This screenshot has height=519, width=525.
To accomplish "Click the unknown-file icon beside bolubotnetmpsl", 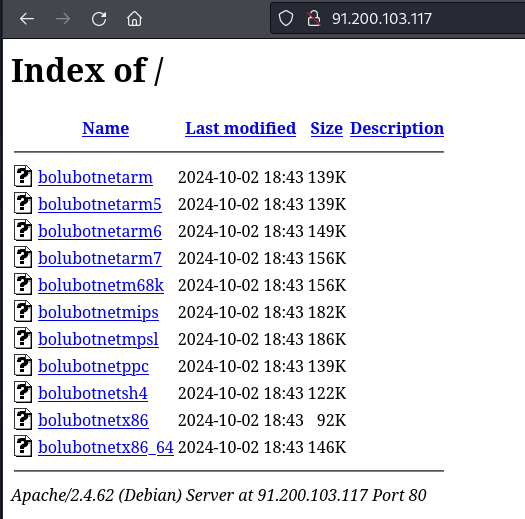I will pos(23,338).
